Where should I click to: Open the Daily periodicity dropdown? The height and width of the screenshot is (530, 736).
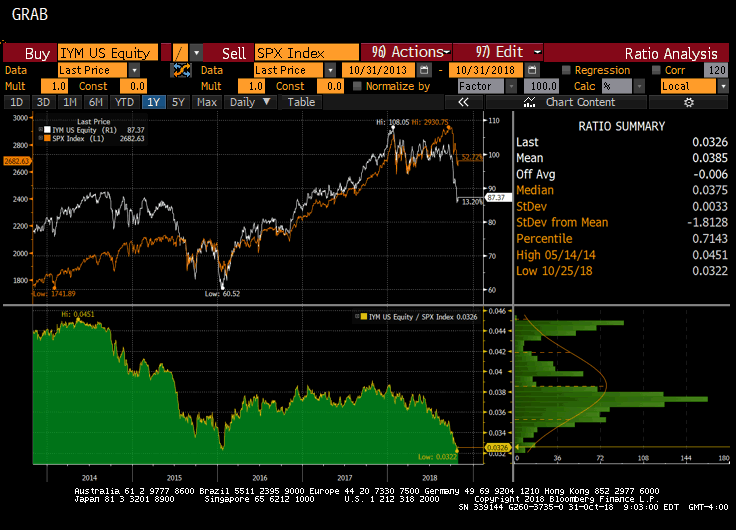(250, 102)
